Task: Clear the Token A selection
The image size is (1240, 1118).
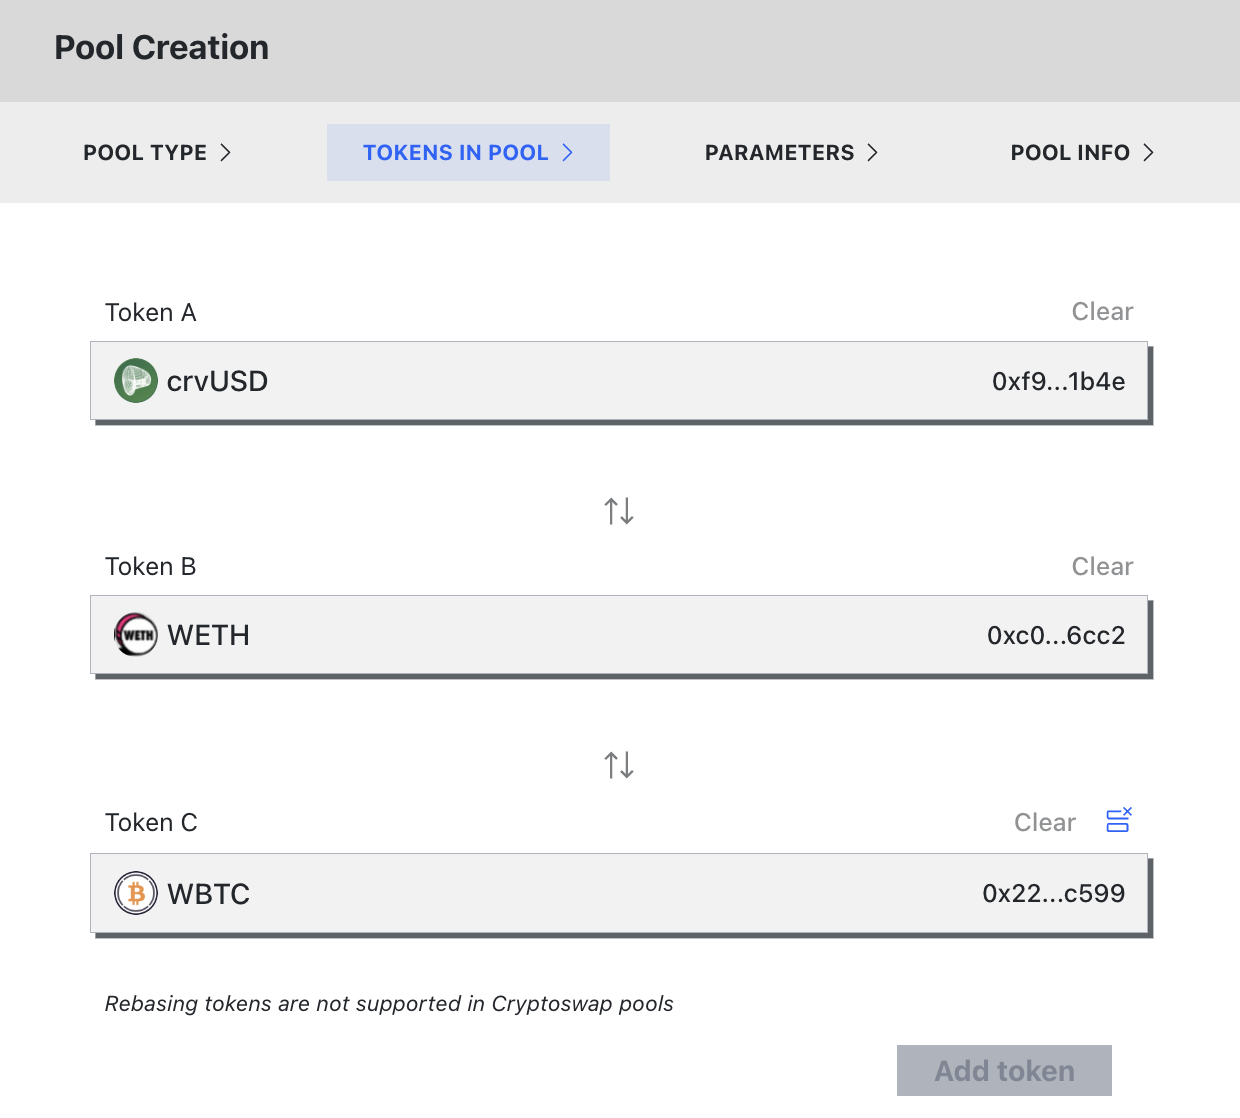Action: tap(1102, 311)
